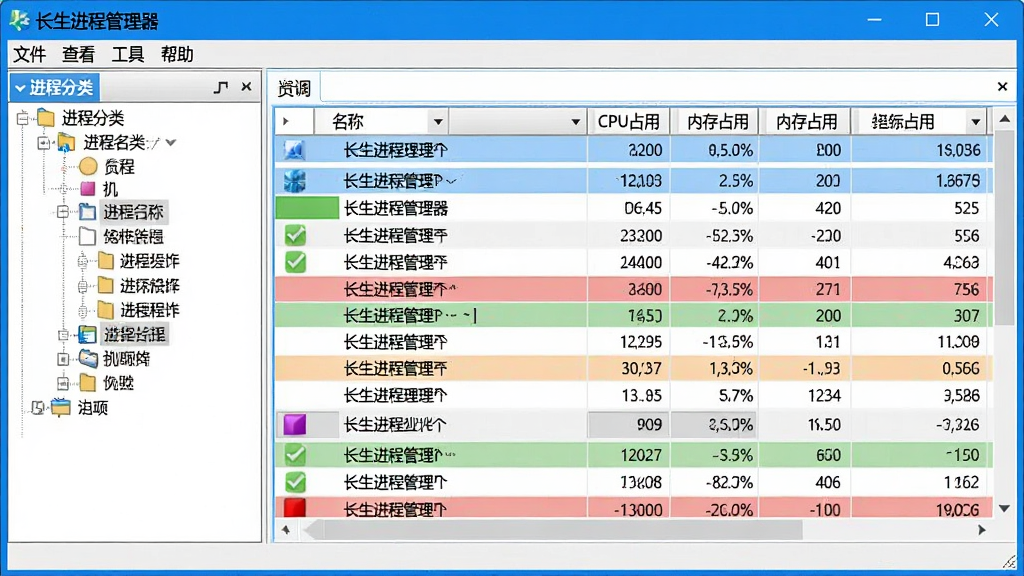
Task: Open the 查看 menu
Action: coord(79,54)
